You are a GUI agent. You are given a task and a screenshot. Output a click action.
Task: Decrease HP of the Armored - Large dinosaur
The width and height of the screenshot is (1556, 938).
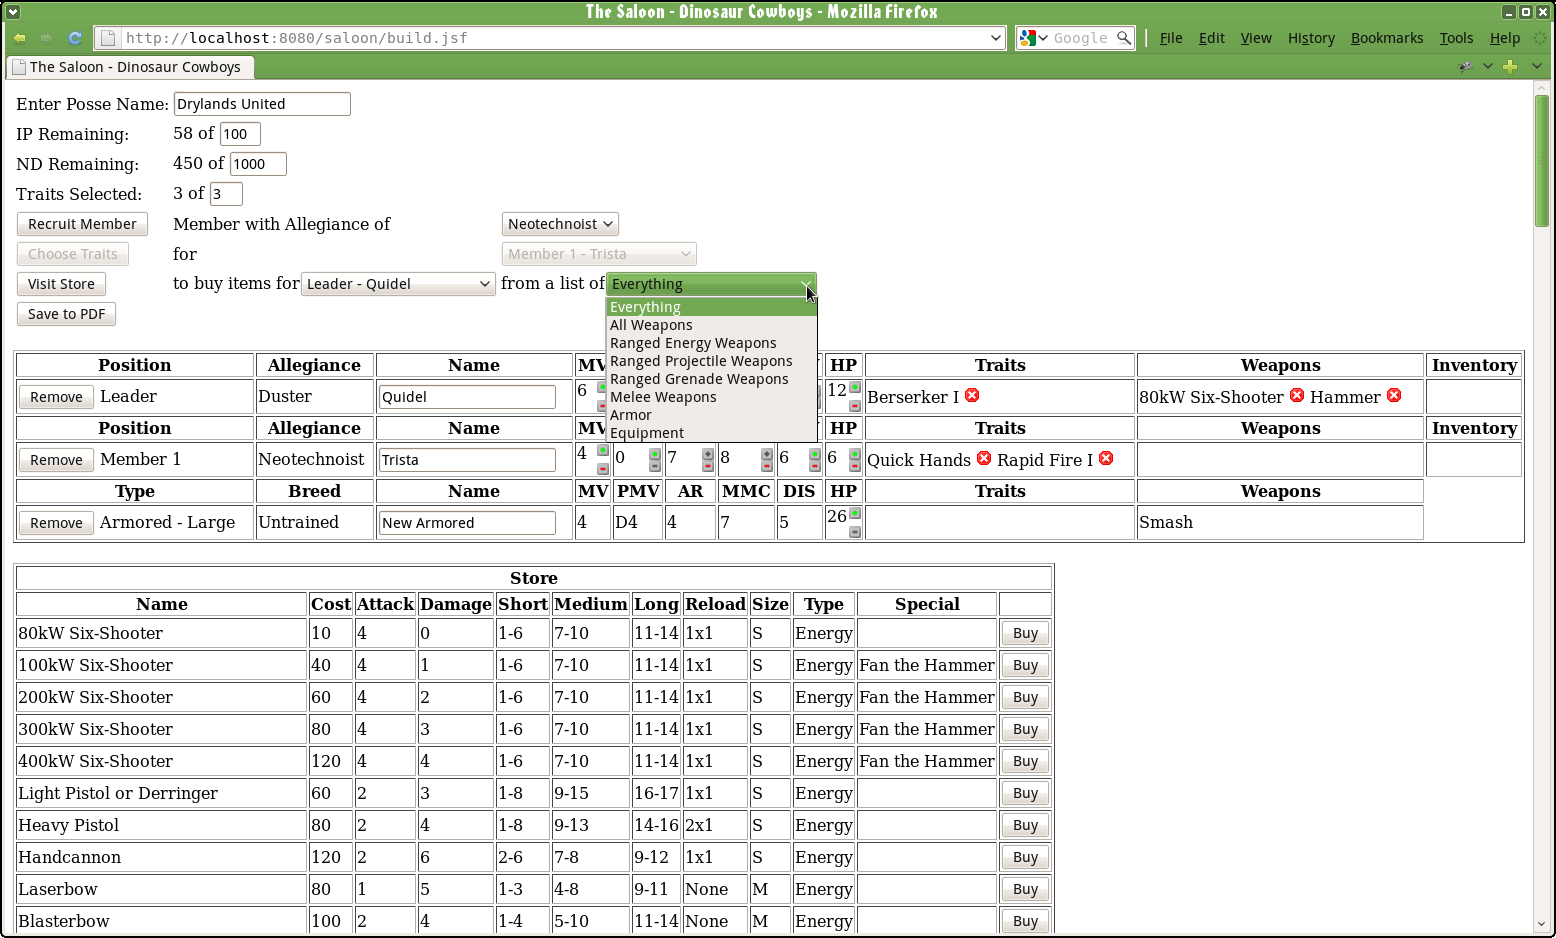click(x=855, y=532)
